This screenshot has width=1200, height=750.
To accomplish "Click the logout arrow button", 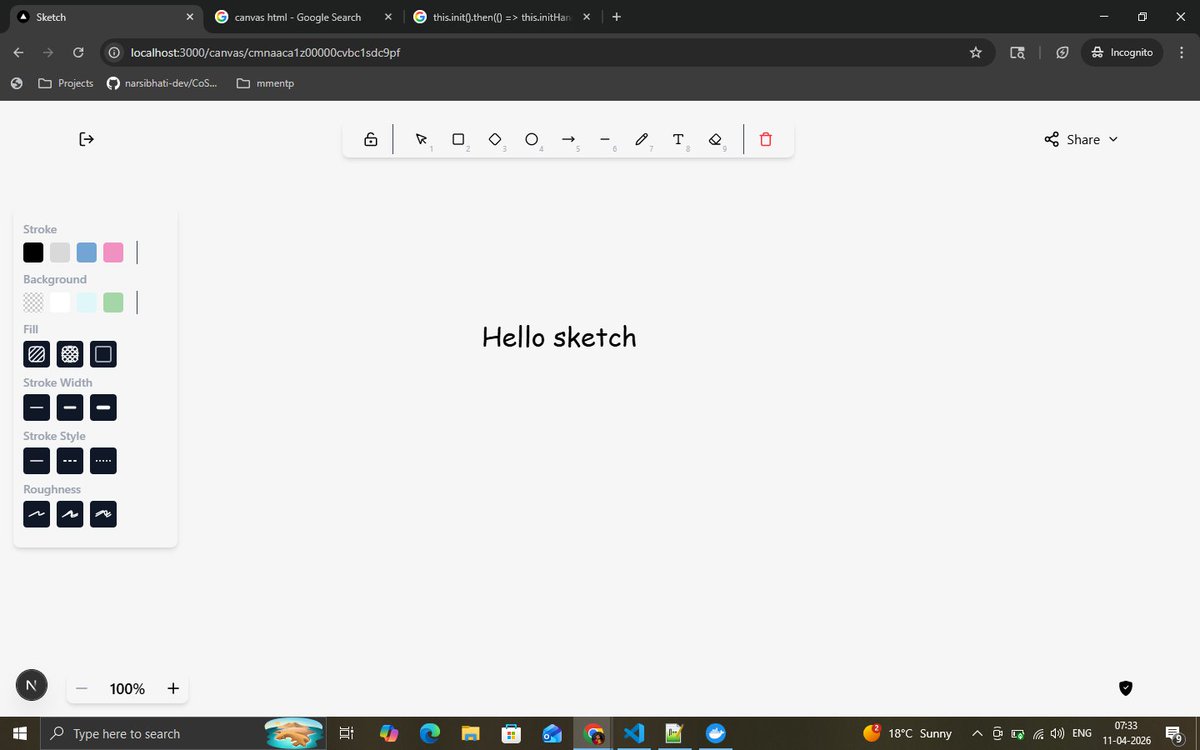I will 86,139.
